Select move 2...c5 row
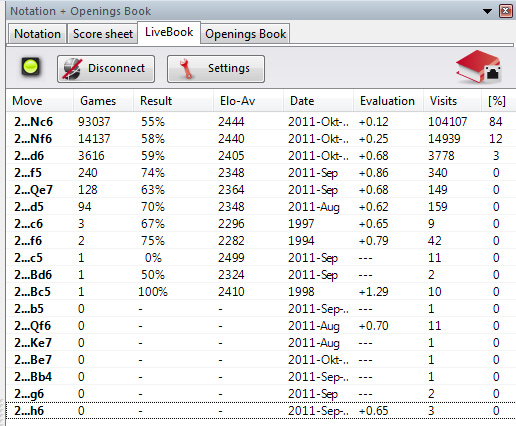Viewport: 516px width, 426px height. click(x=261, y=258)
